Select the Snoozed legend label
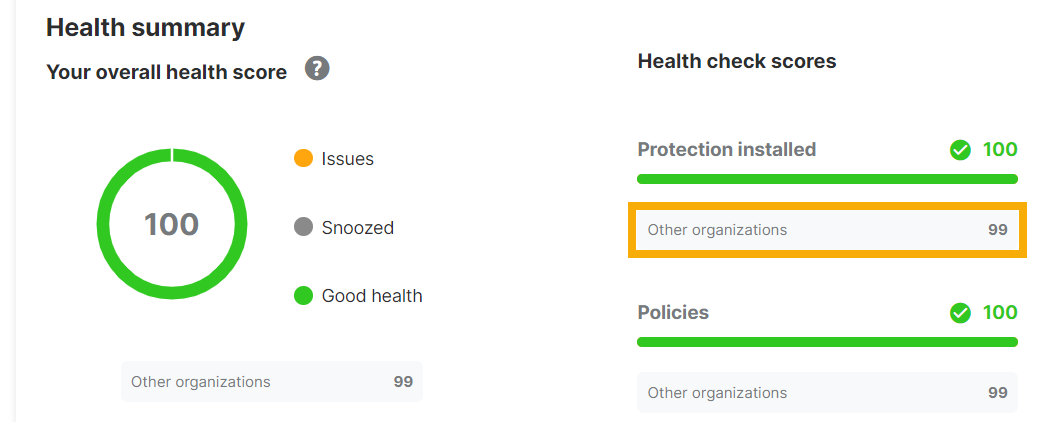The width and height of the screenshot is (1059, 422). [x=357, y=227]
